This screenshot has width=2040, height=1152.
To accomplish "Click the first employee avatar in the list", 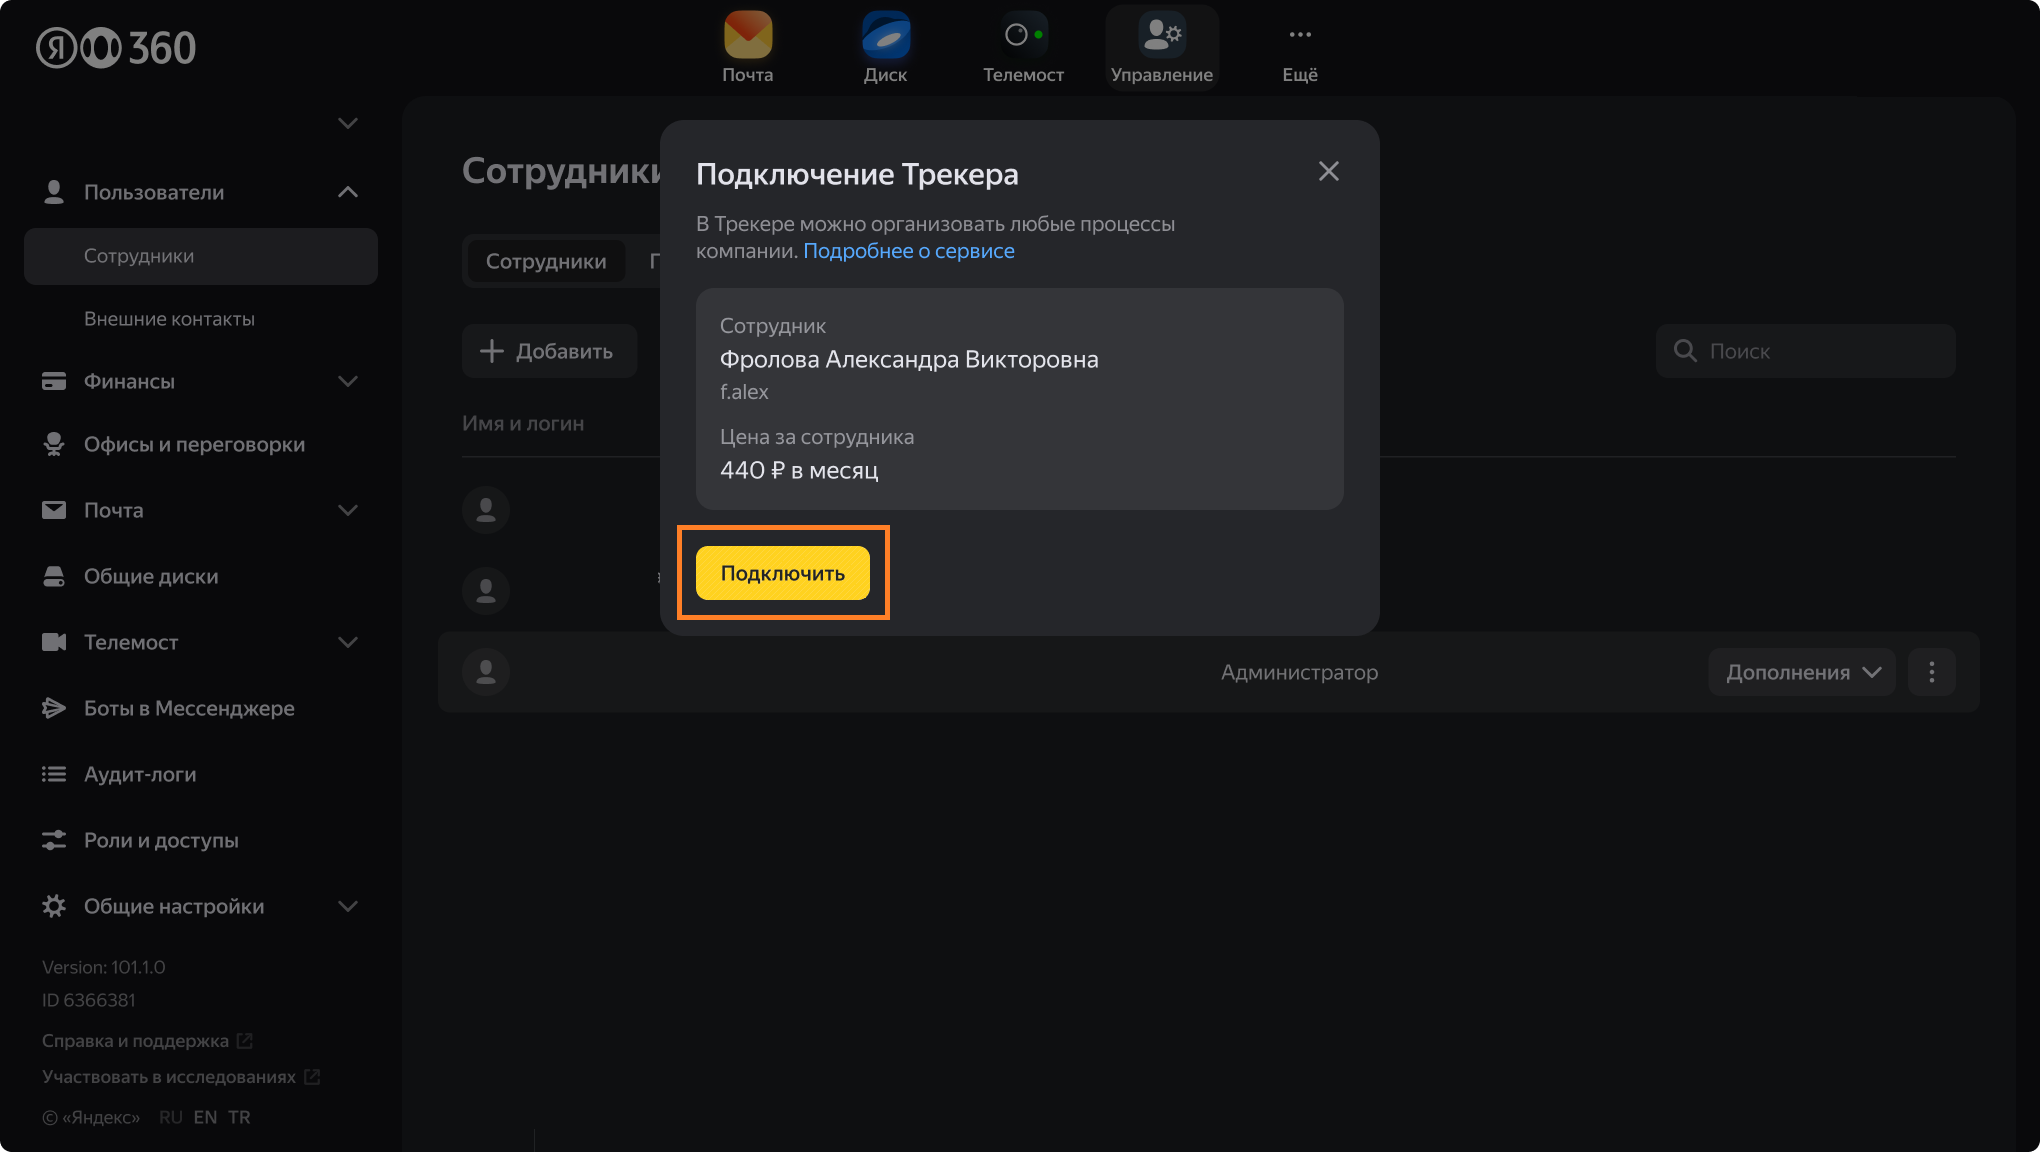I will [x=486, y=510].
